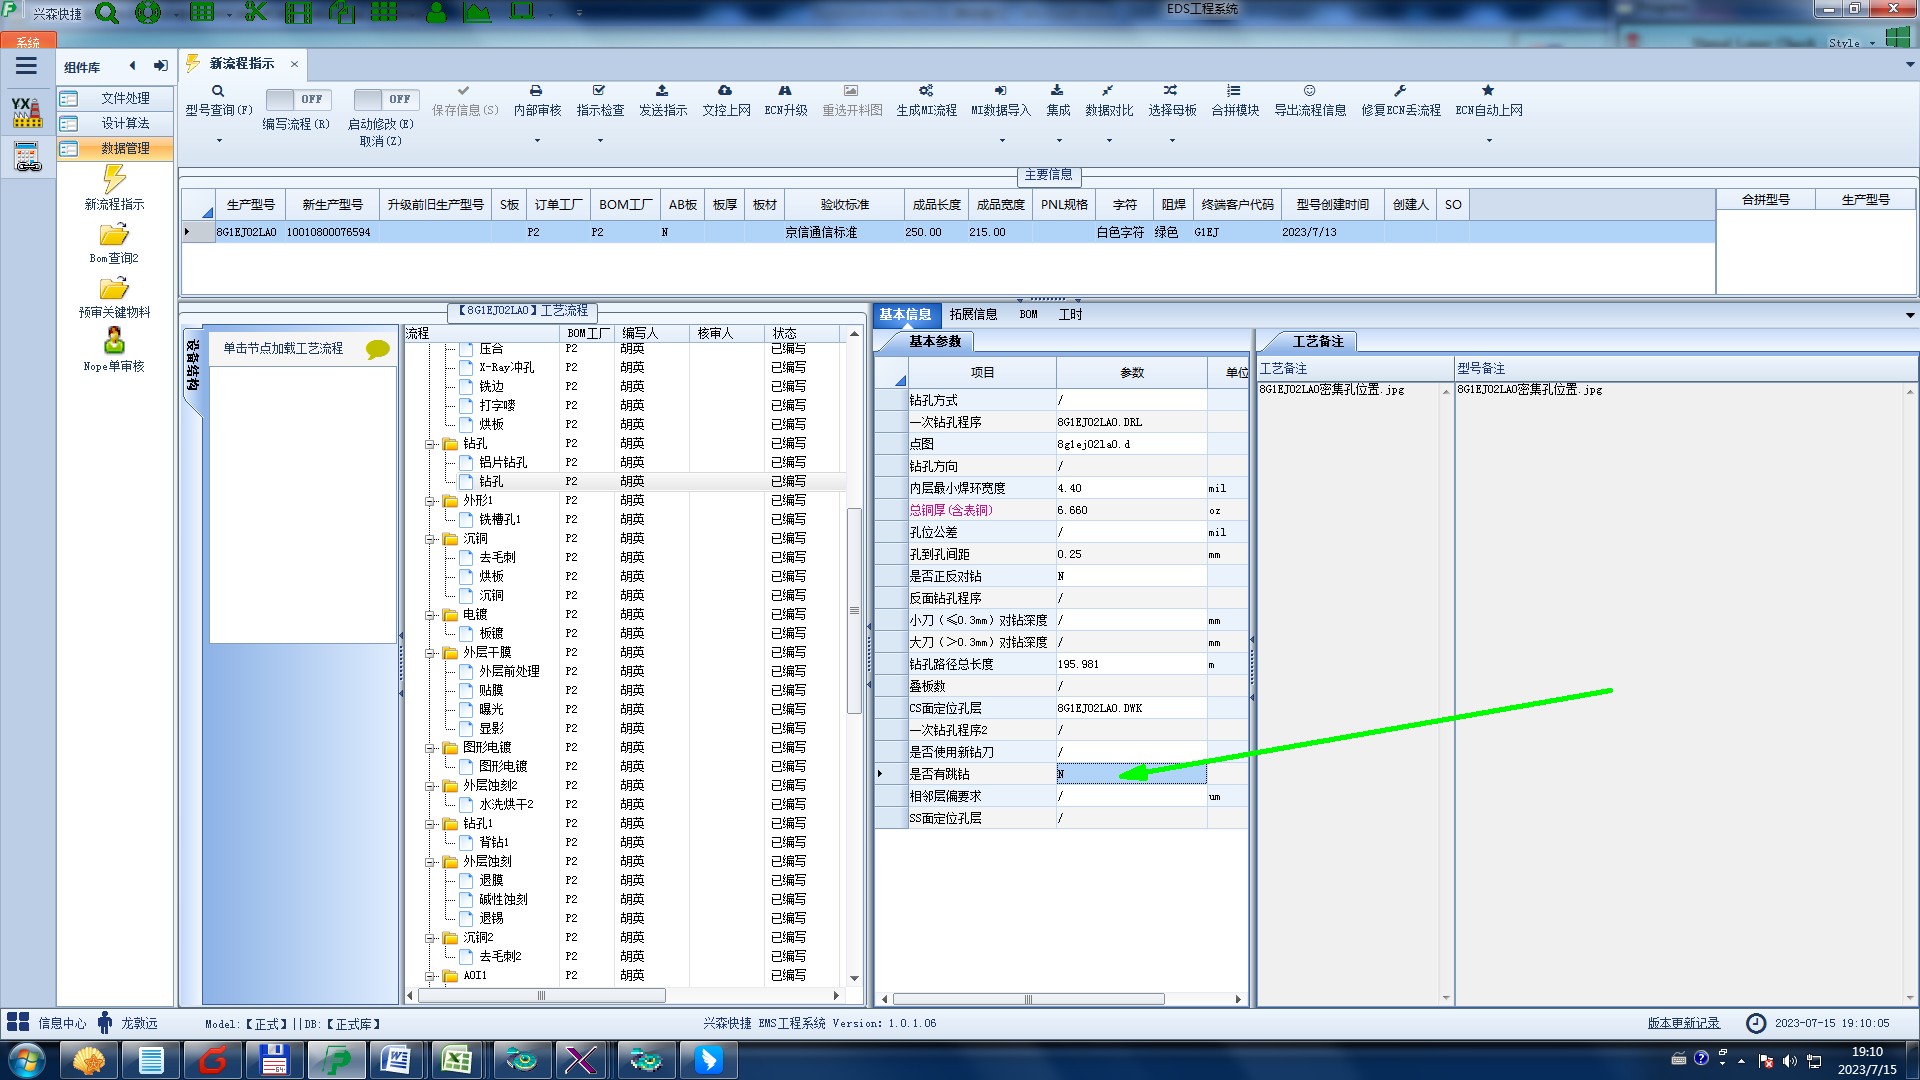Click the 内部审核 printer icon

click(x=536, y=91)
